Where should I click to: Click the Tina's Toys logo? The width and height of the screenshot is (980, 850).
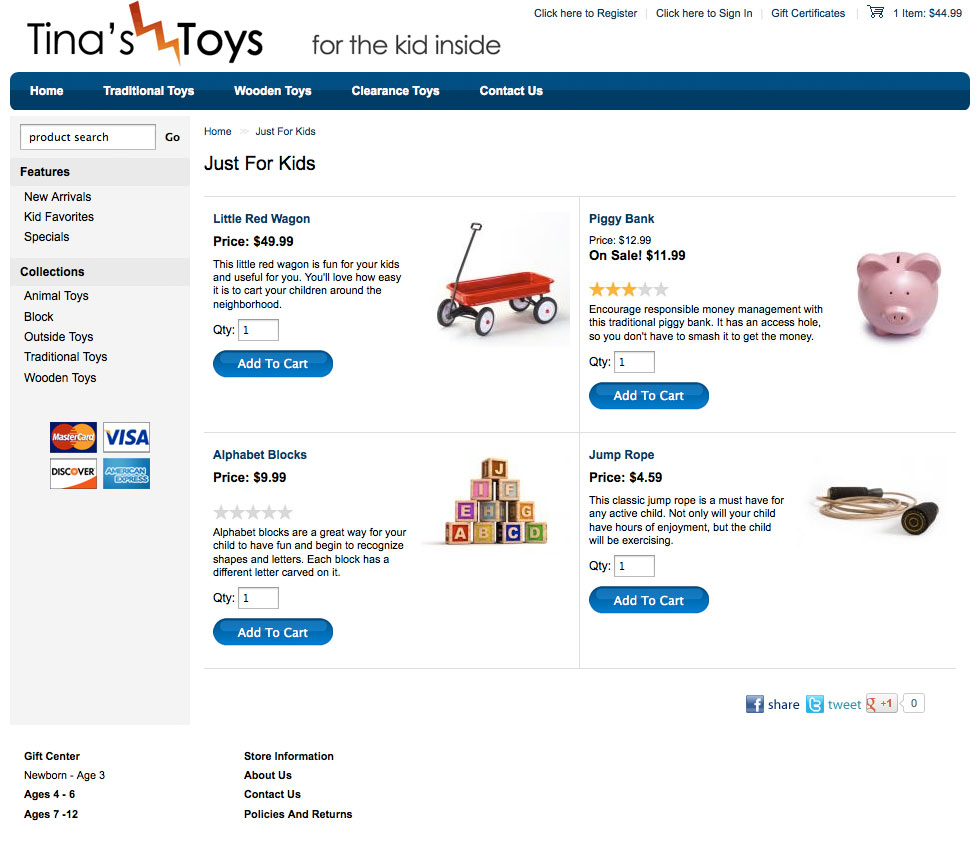[145, 36]
